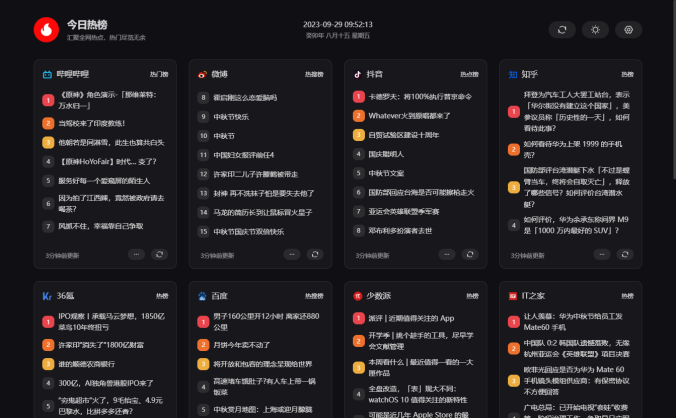Click the Zhihu 知 logo icon

[513, 75]
